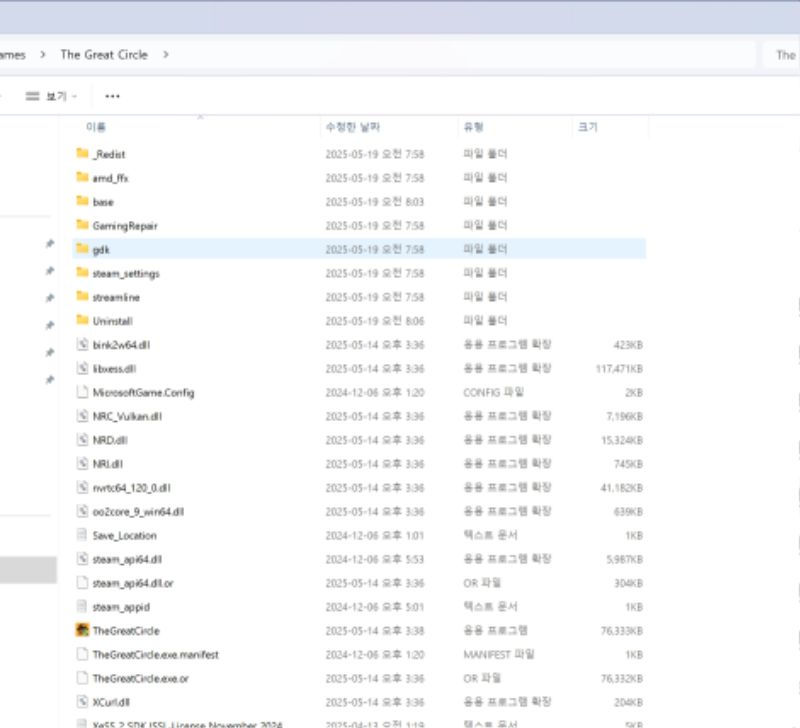Select the Save_Location file name

[124, 536]
